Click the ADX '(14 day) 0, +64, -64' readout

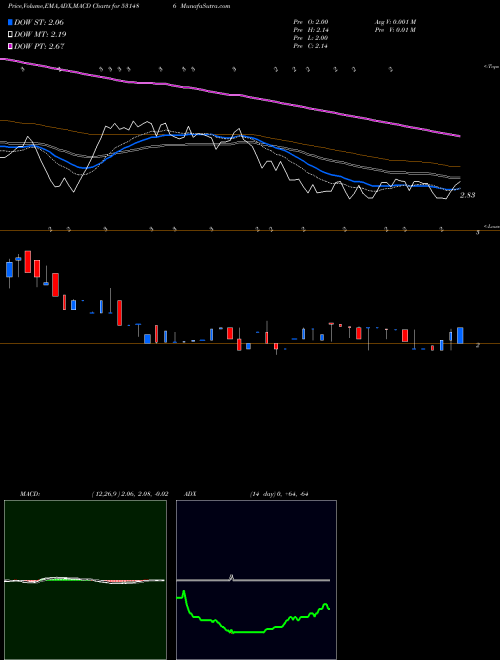click(x=279, y=494)
